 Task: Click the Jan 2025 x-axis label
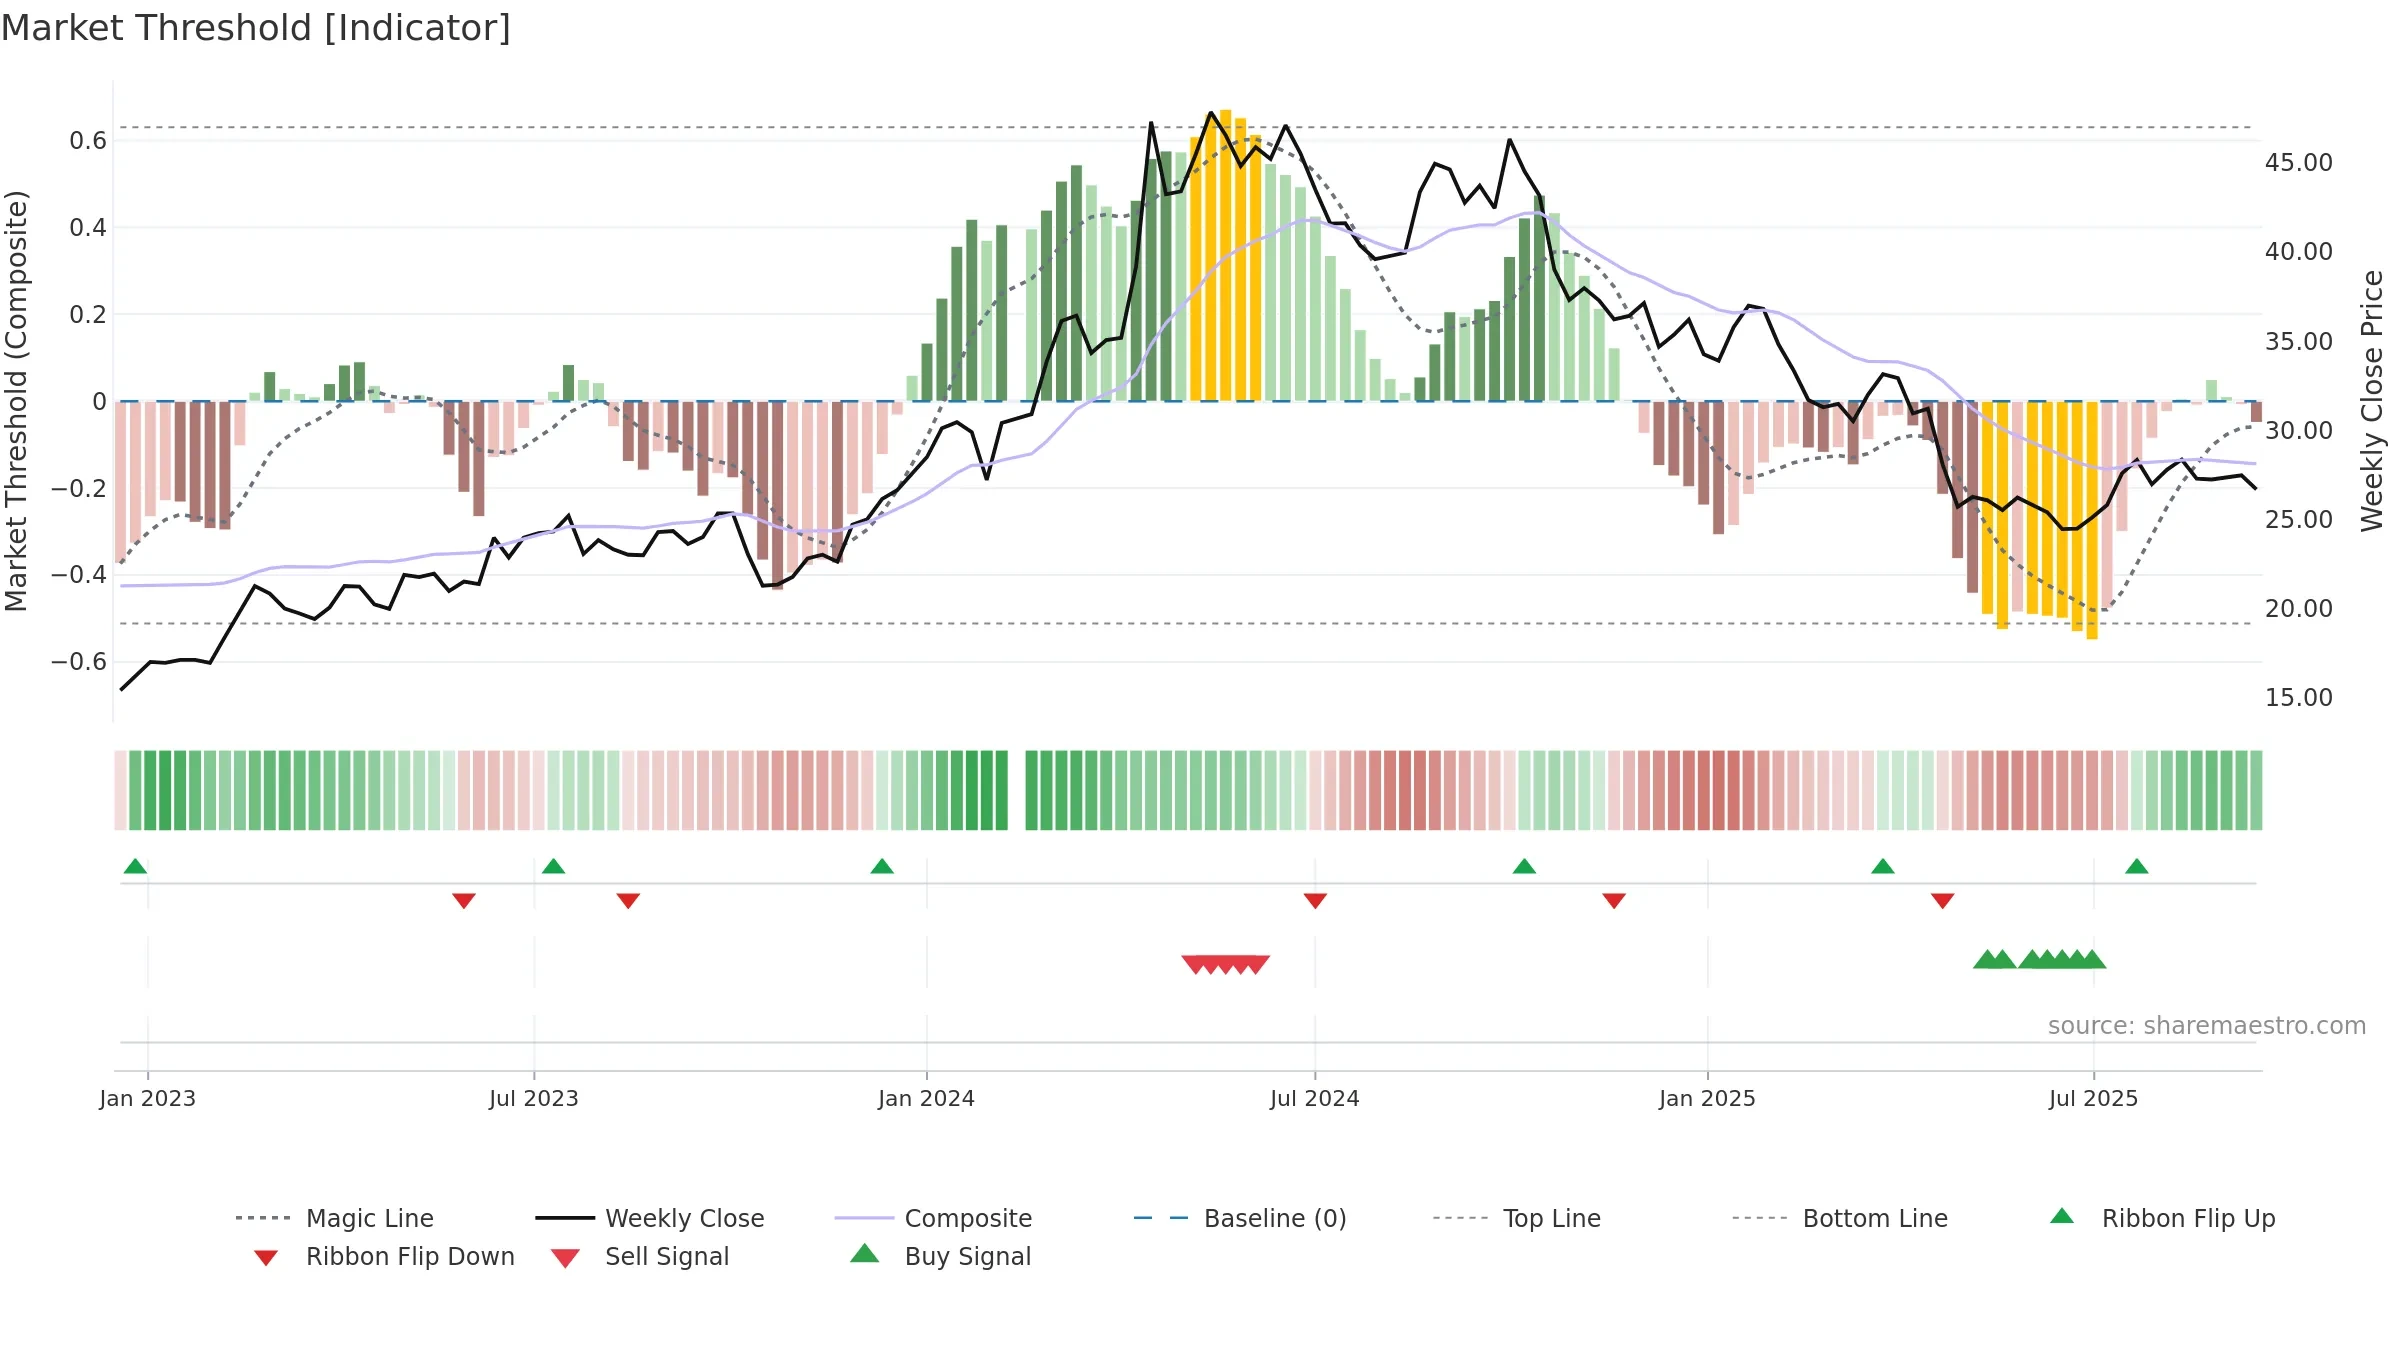click(x=1708, y=1098)
